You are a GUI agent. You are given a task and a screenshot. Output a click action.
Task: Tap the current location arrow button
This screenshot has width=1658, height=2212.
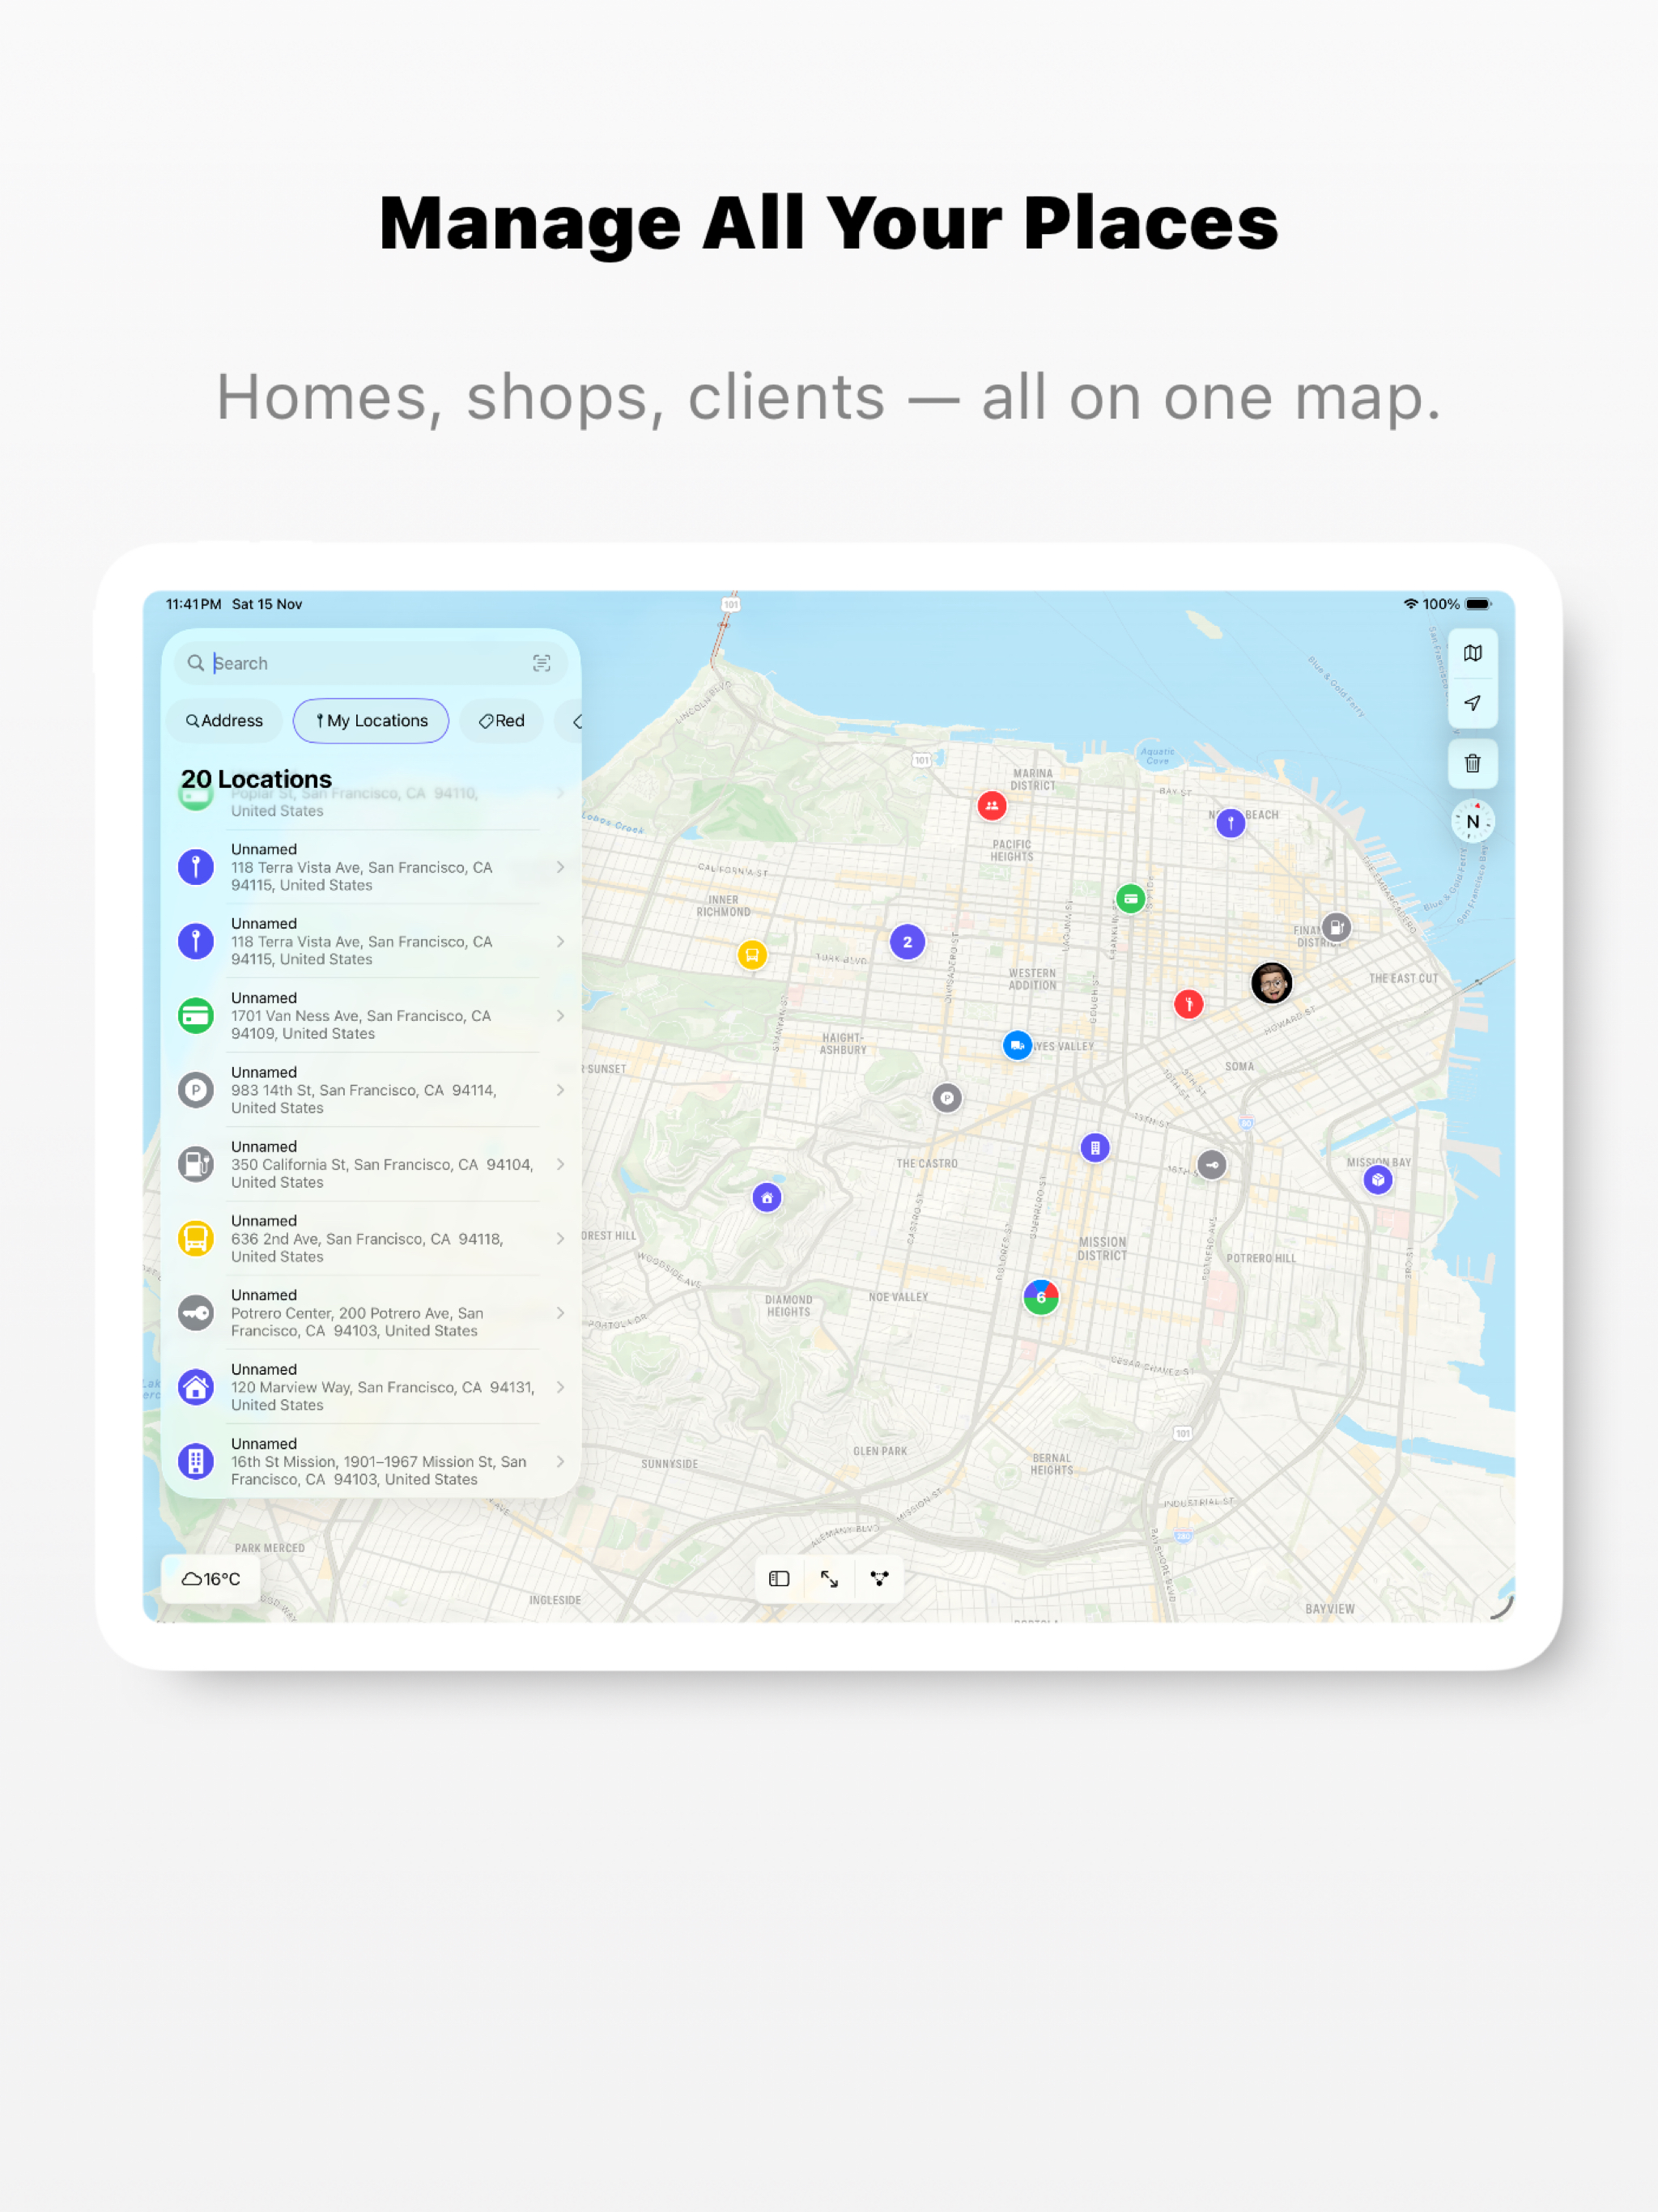pyautogui.click(x=1472, y=703)
